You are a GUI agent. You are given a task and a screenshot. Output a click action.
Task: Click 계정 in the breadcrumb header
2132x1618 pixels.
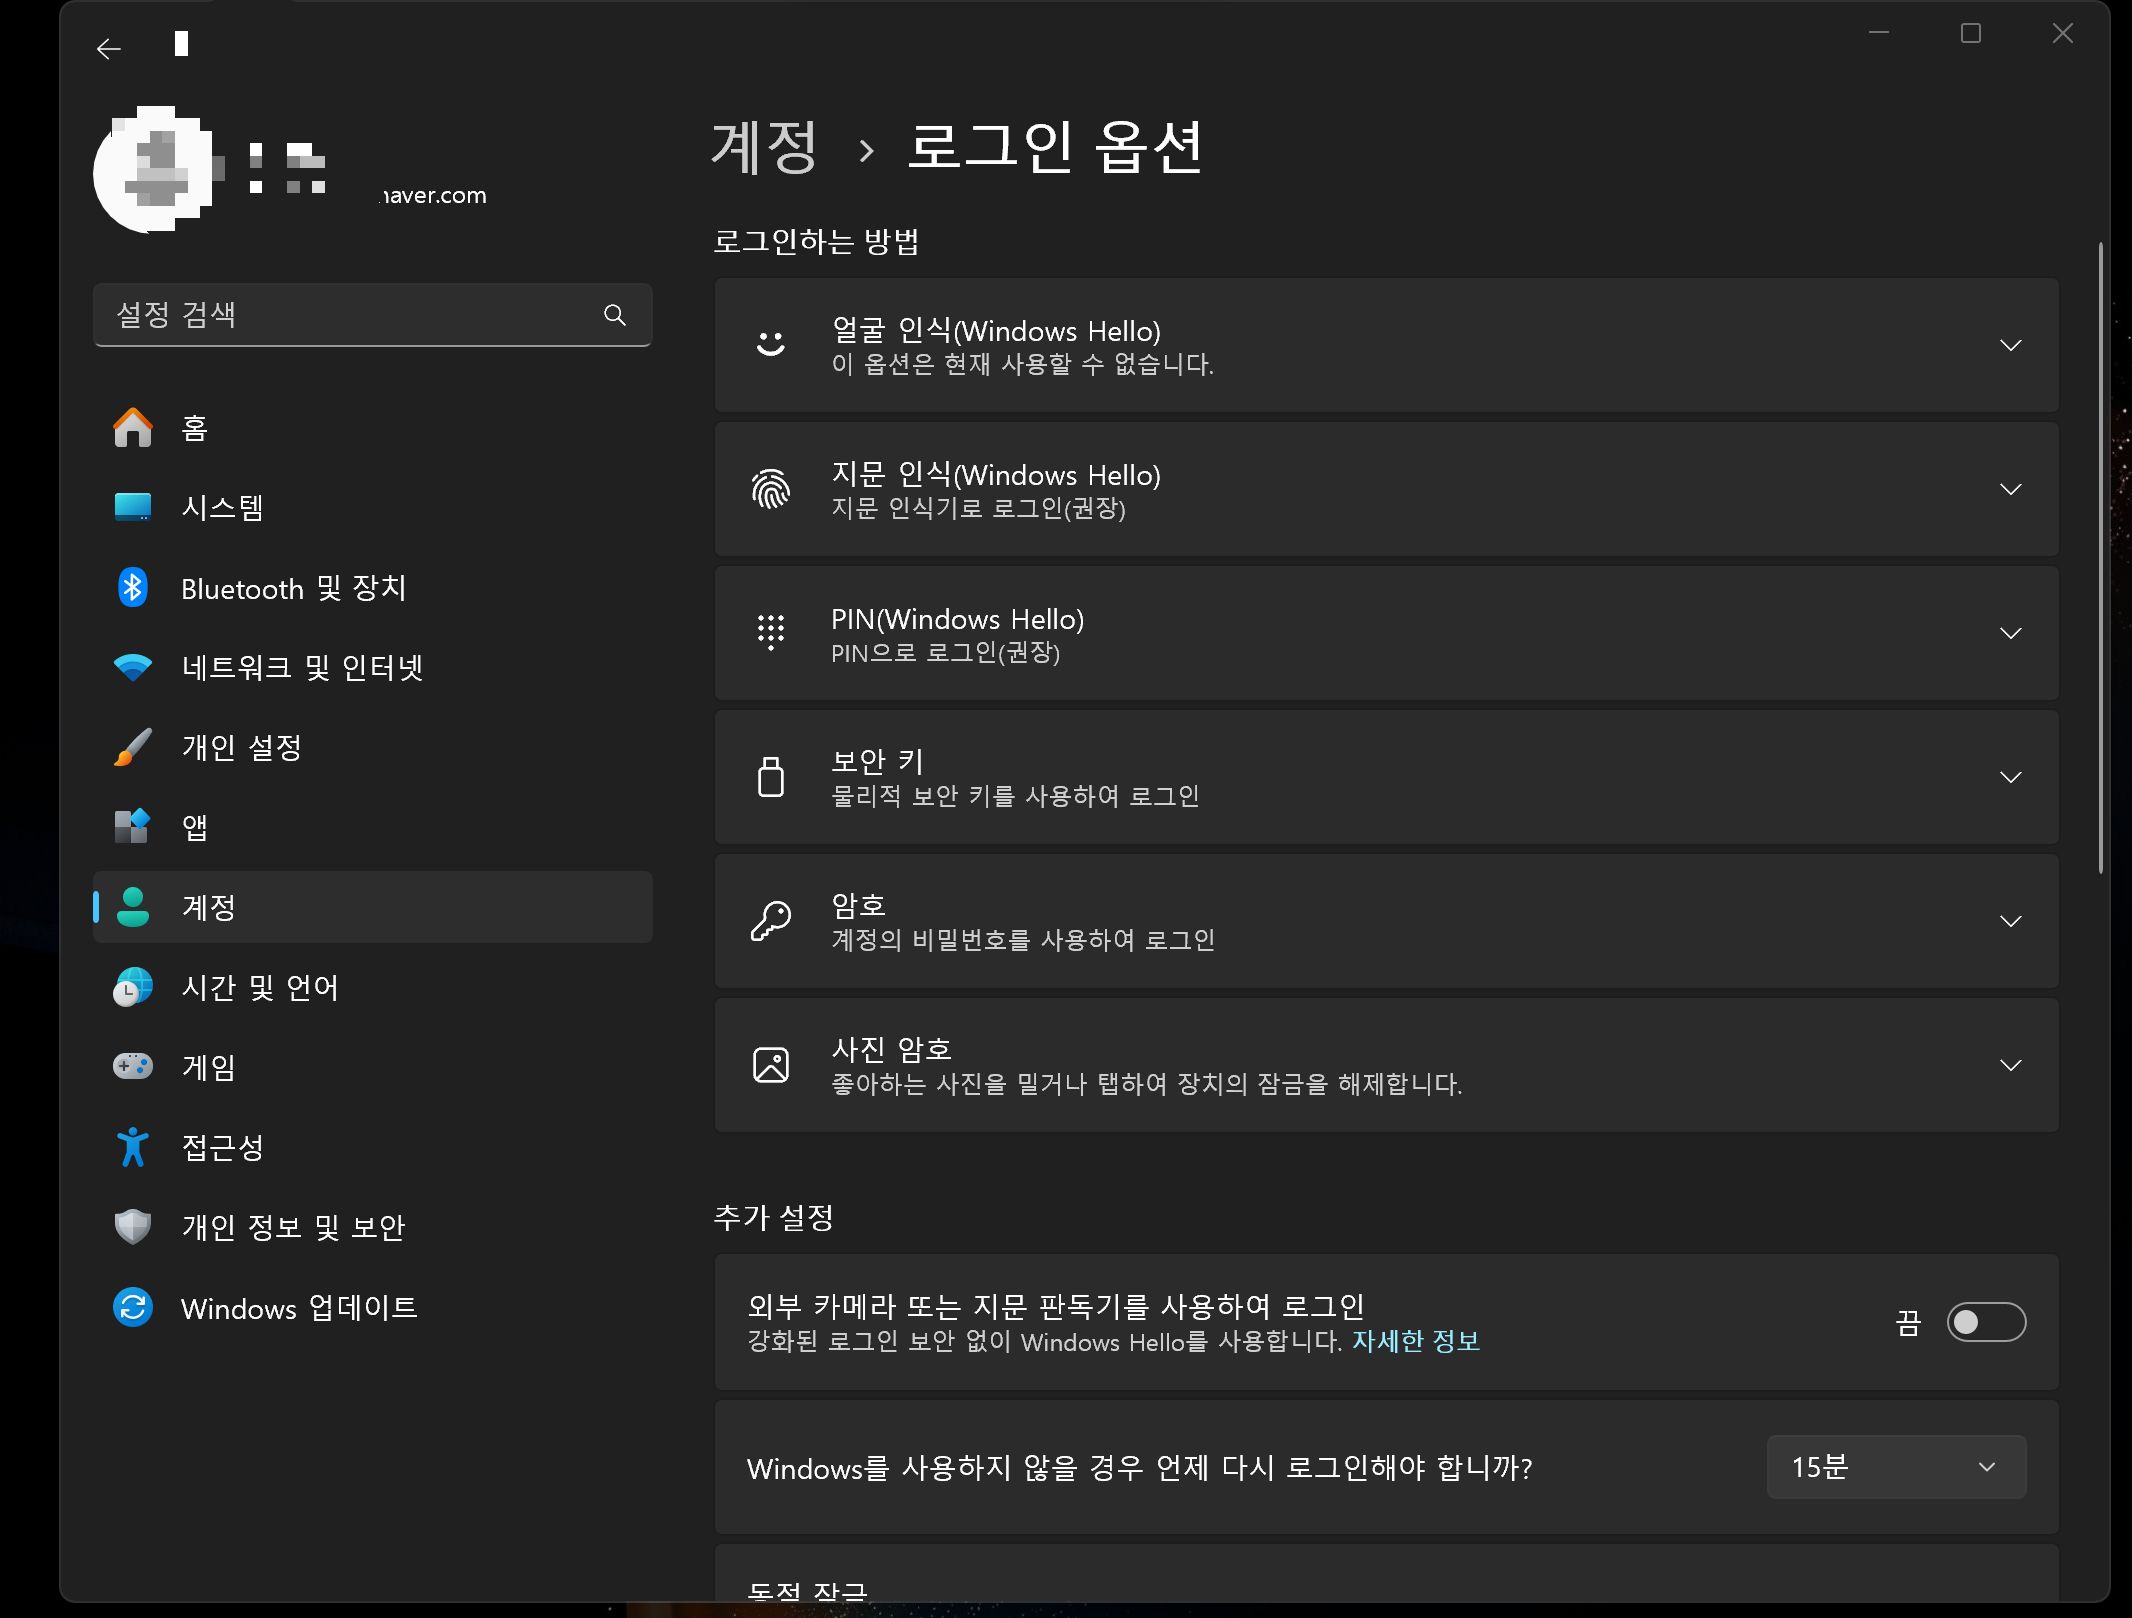click(764, 148)
